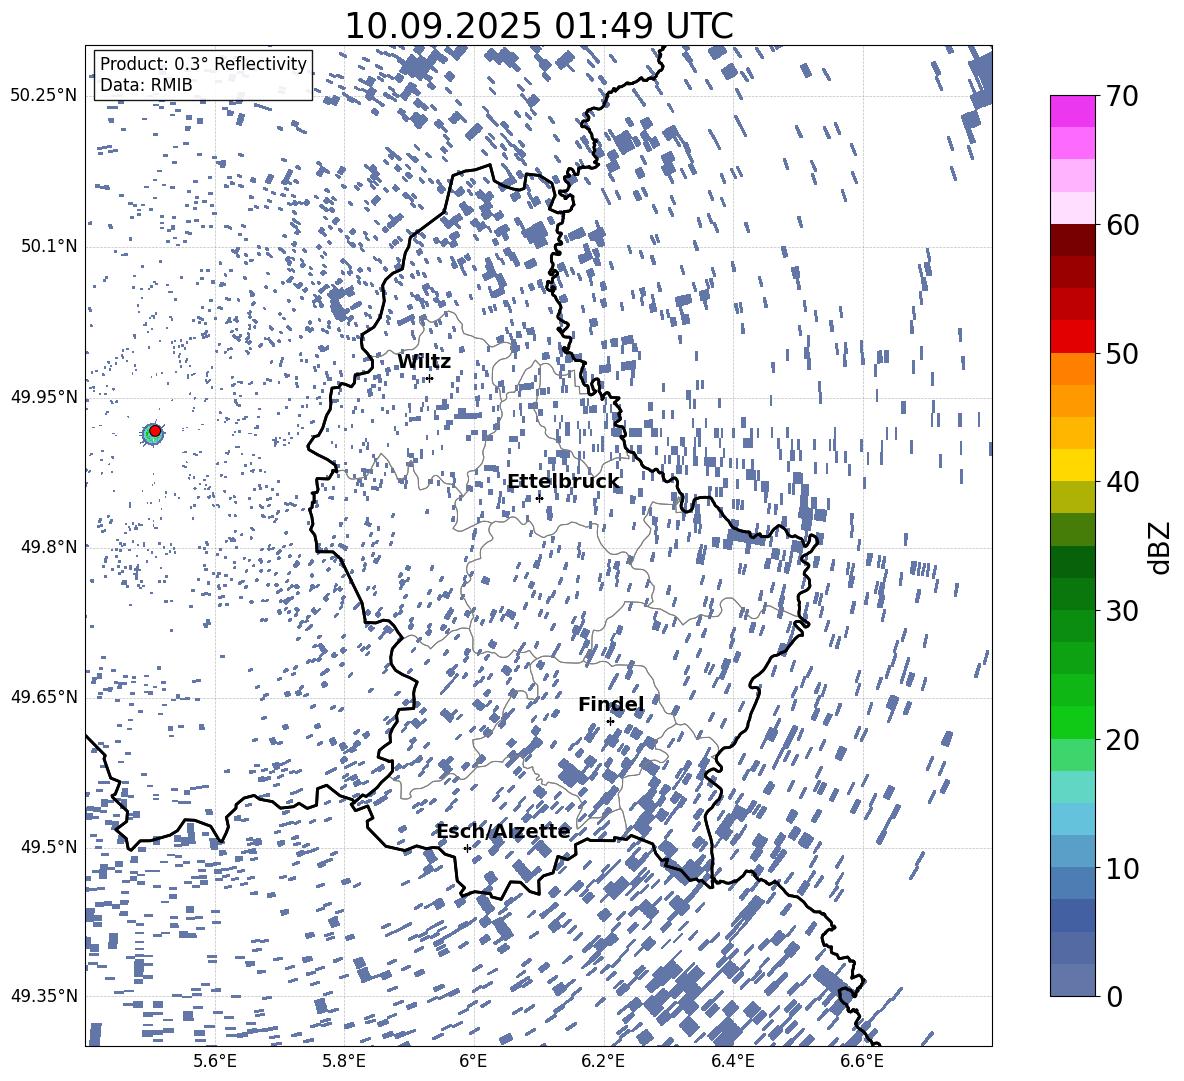Click the 10 tick on colorbar
1184x1081 pixels.
point(1123,868)
